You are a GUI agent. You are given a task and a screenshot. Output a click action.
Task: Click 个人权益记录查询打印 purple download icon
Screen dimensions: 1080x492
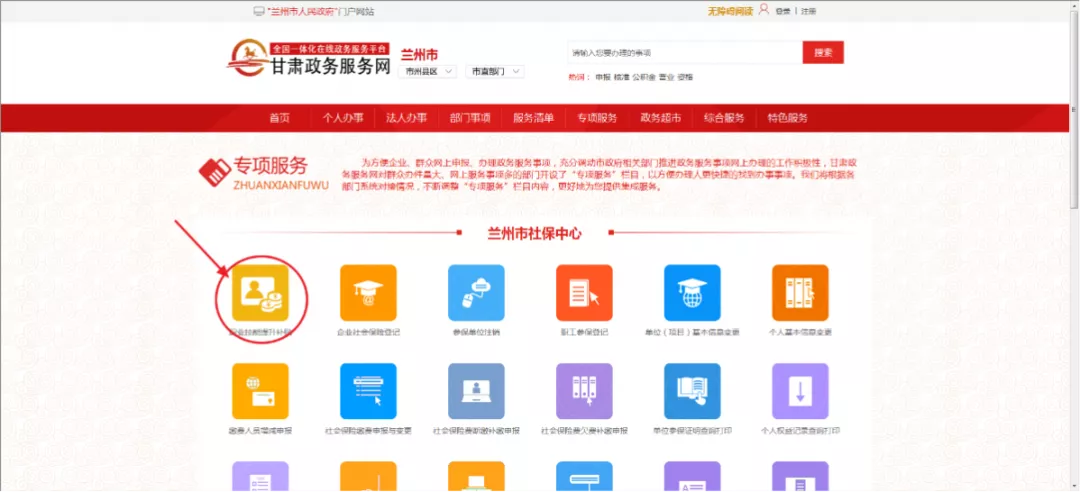pyautogui.click(x=800, y=391)
